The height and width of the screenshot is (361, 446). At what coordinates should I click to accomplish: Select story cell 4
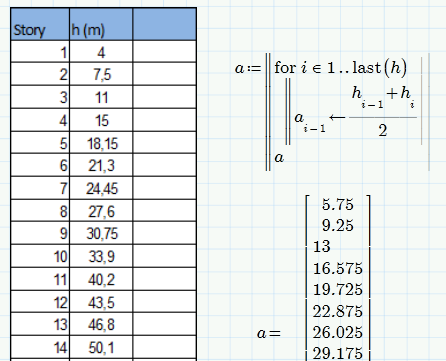coord(40,120)
